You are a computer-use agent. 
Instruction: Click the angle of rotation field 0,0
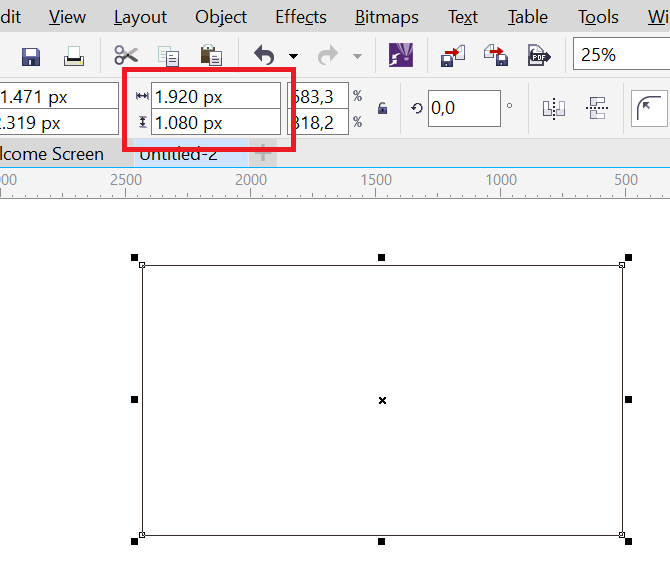click(x=464, y=108)
